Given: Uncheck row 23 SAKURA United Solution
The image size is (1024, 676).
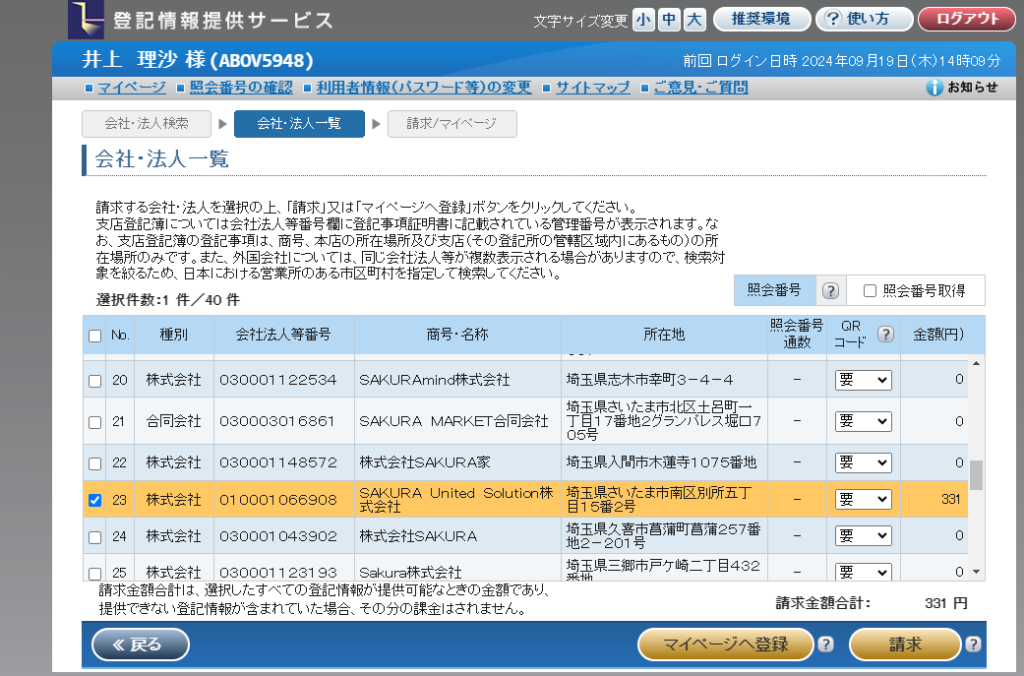Looking at the screenshot, I should coord(95,500).
